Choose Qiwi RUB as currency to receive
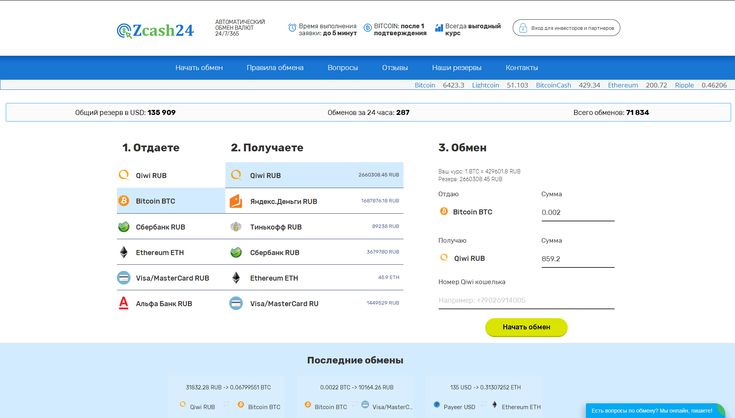 [265, 175]
